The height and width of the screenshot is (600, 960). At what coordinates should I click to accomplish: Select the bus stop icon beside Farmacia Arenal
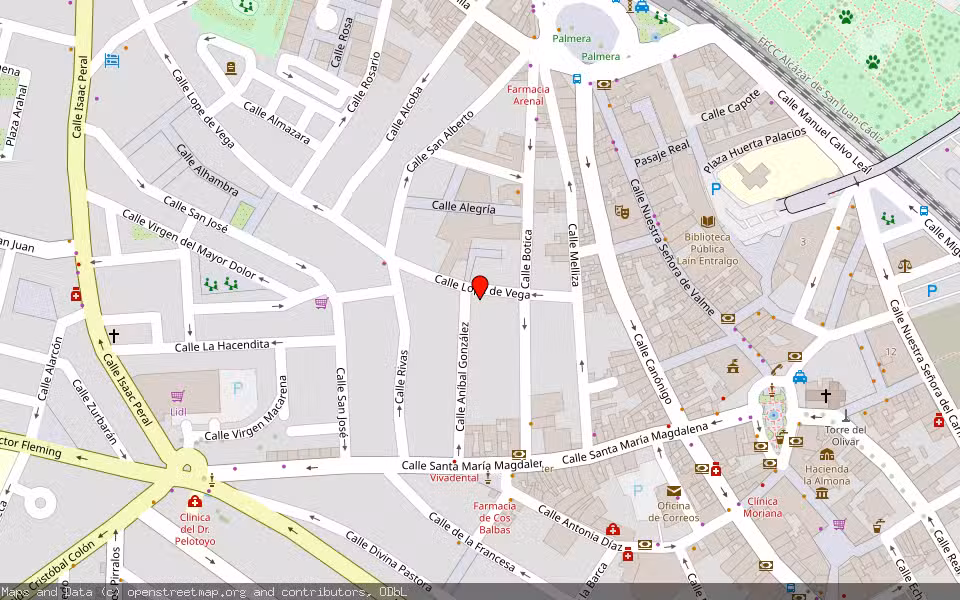click(x=577, y=78)
